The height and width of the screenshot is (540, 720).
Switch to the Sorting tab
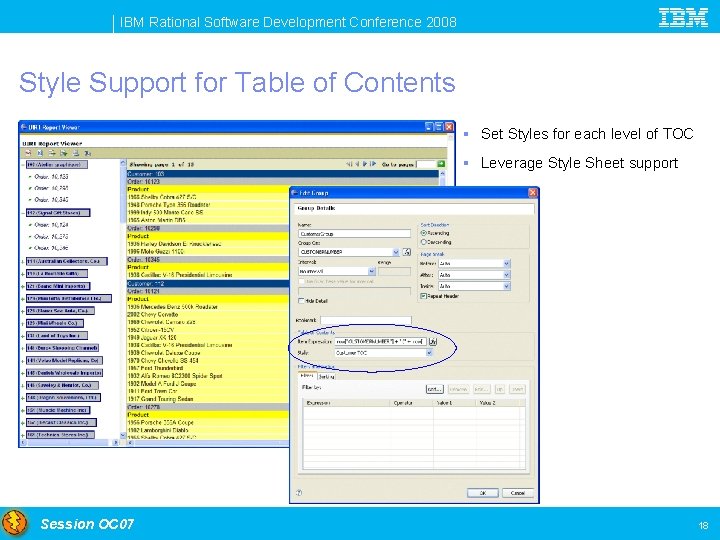tap(326, 376)
